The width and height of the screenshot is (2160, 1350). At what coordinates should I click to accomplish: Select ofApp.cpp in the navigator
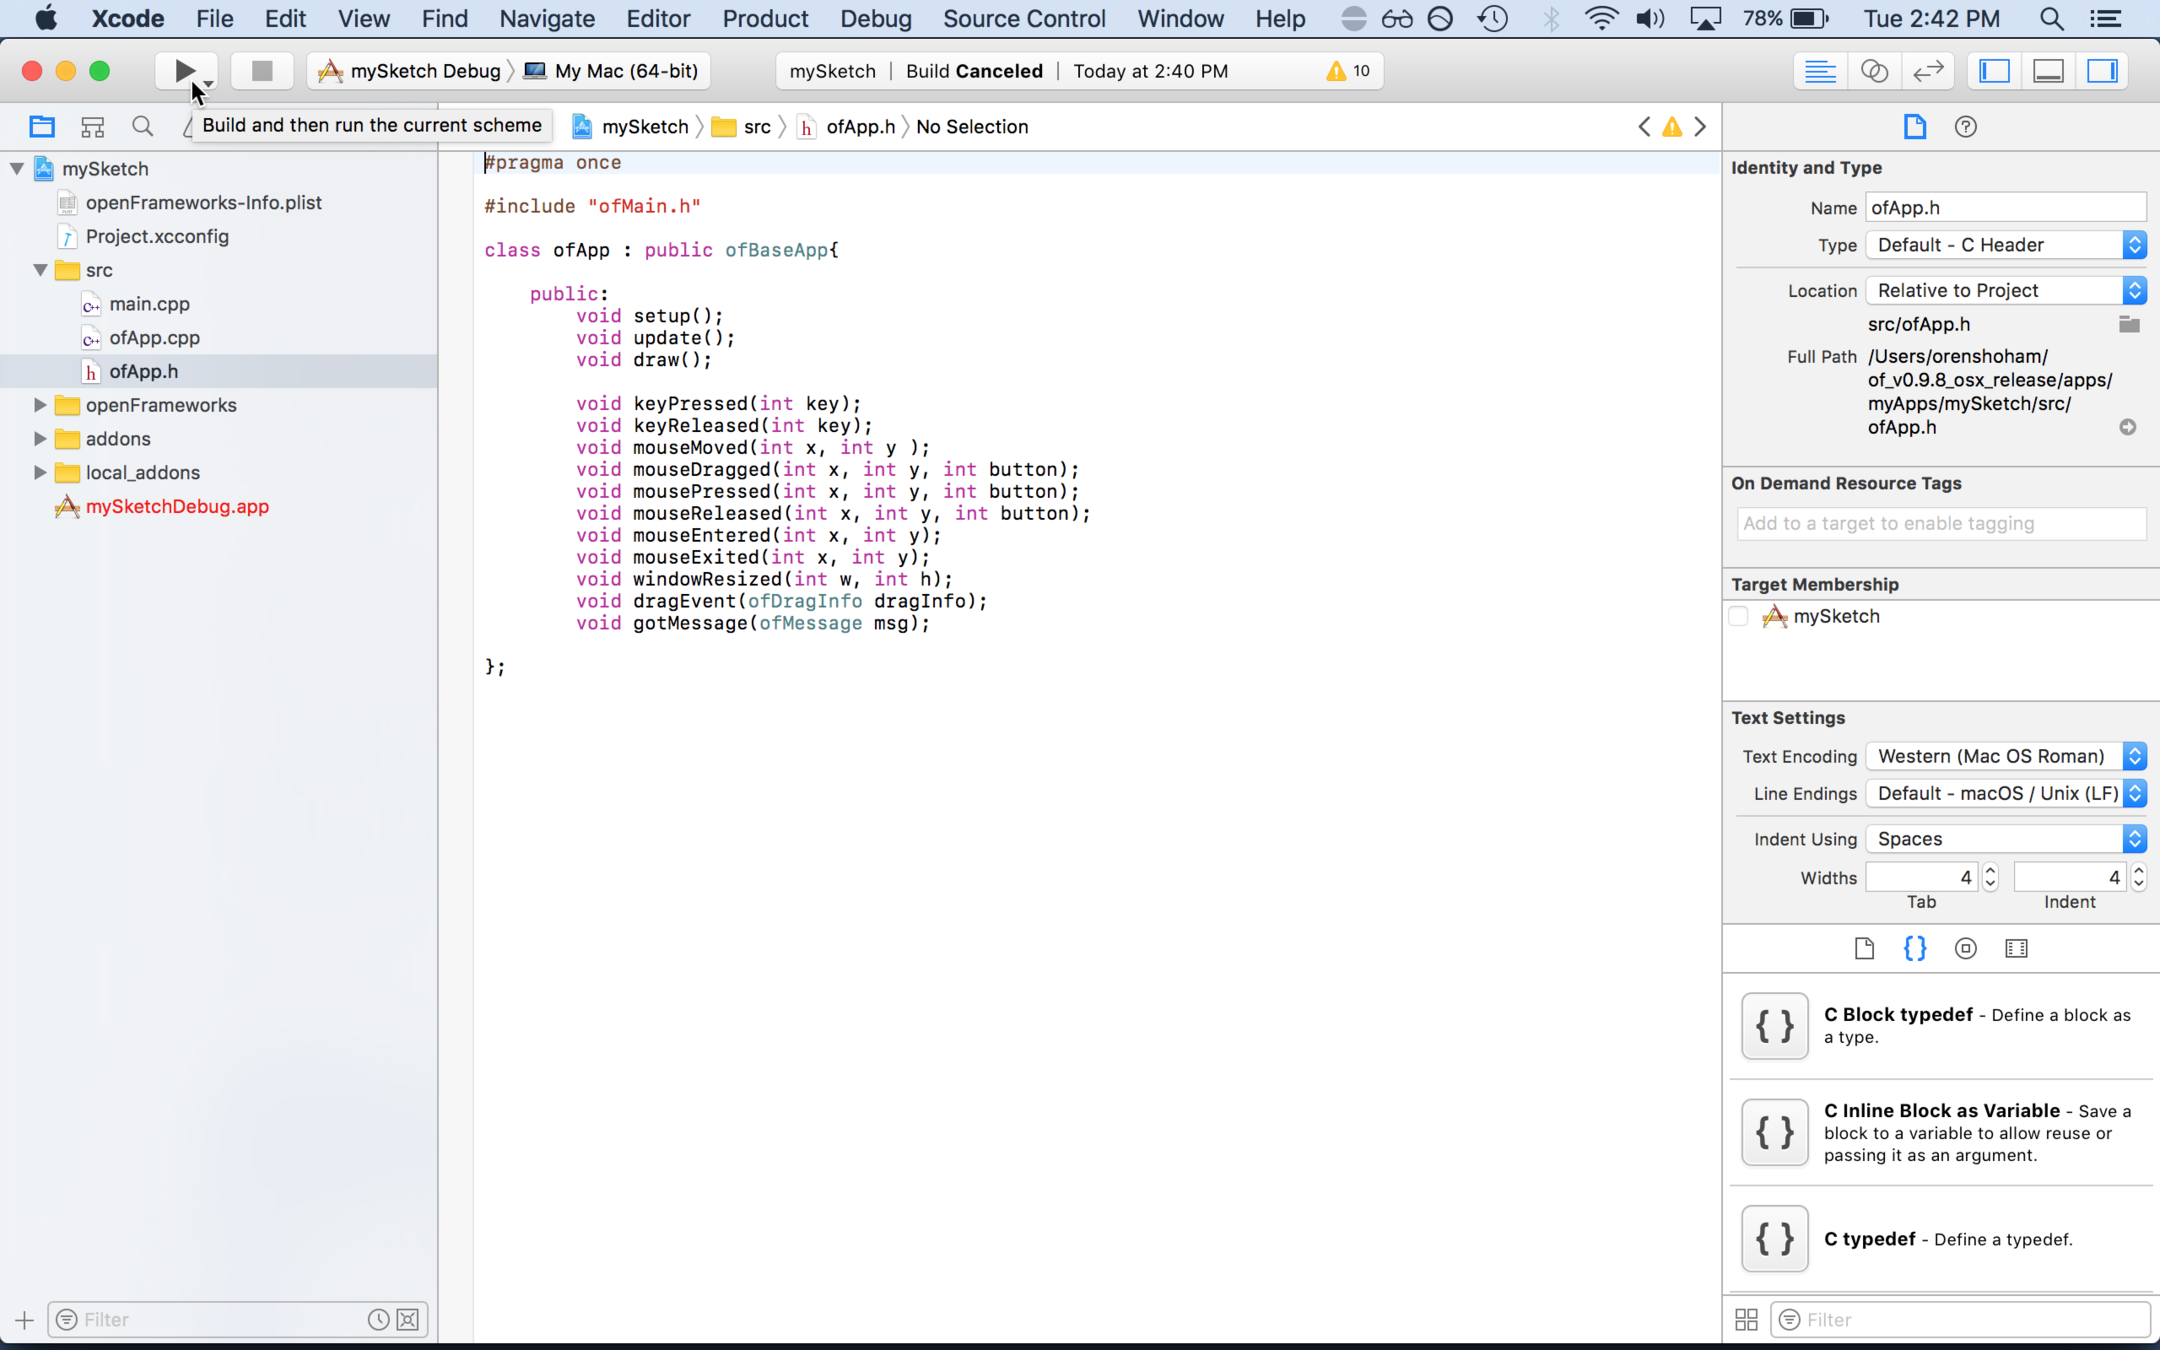click(x=154, y=338)
